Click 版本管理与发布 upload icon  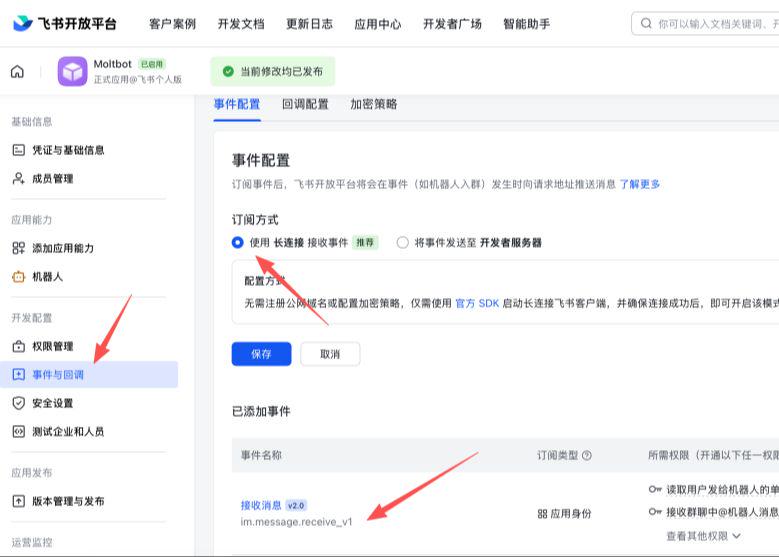18,501
